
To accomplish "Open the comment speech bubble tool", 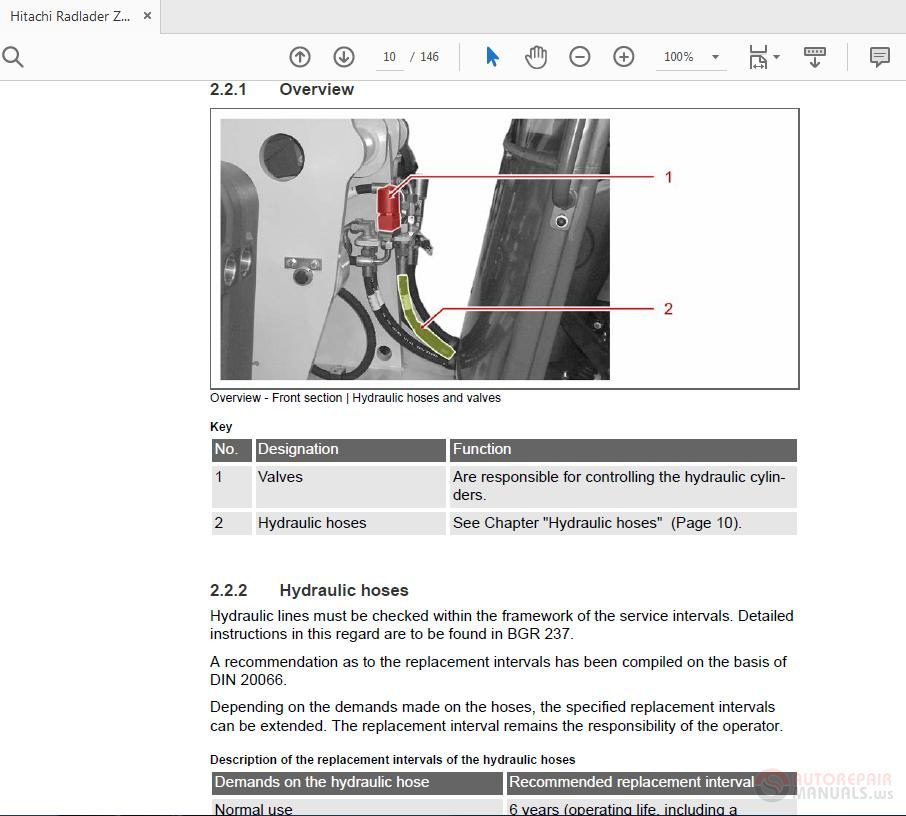I will coord(879,57).
